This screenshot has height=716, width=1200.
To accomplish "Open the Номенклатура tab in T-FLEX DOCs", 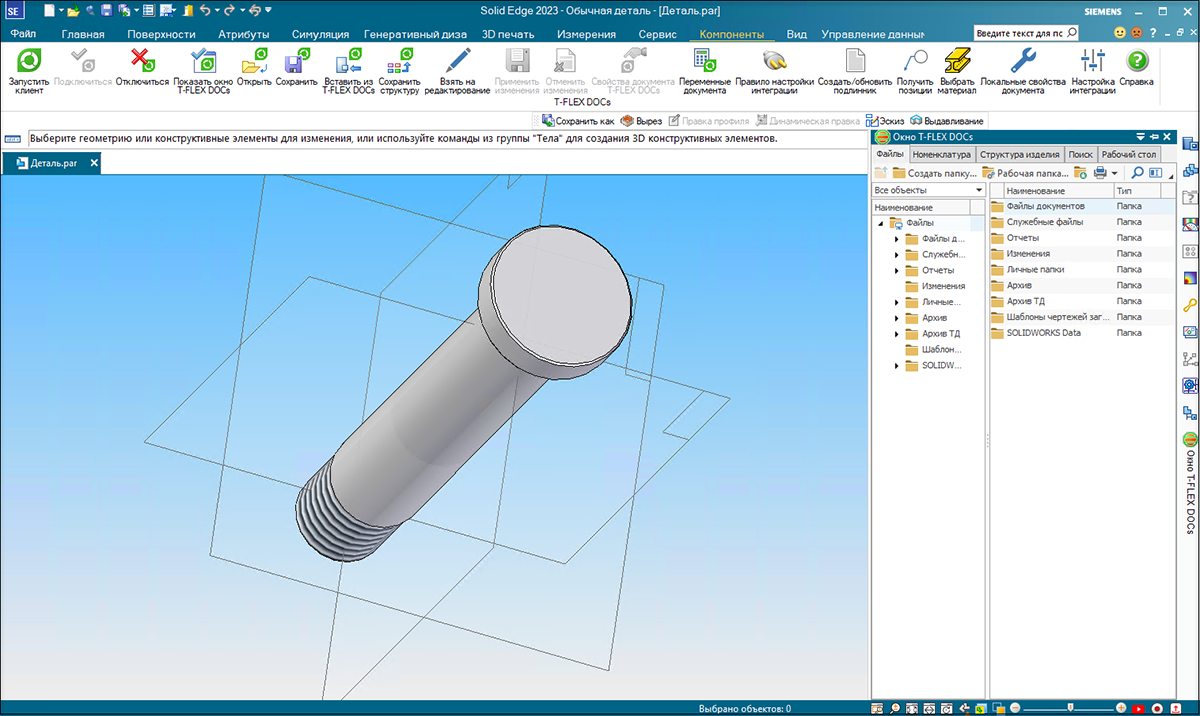I will click(941, 155).
